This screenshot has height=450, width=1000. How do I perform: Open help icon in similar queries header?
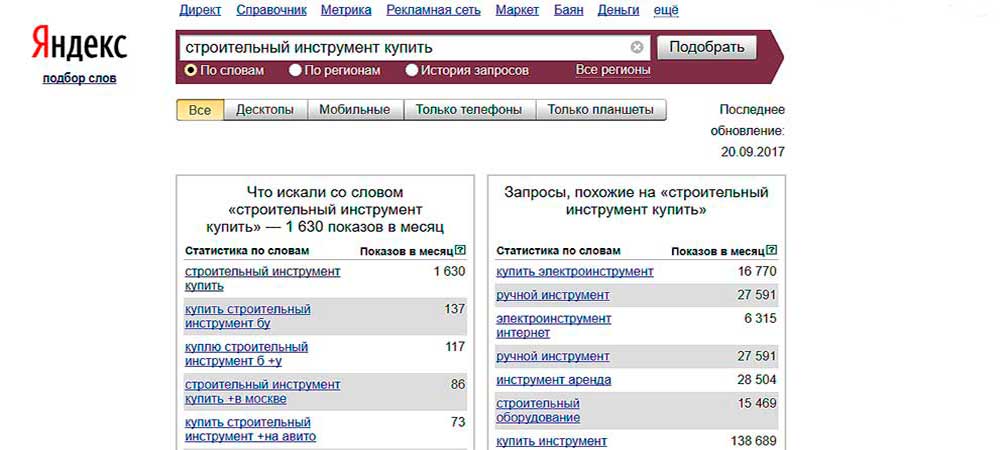(x=772, y=250)
